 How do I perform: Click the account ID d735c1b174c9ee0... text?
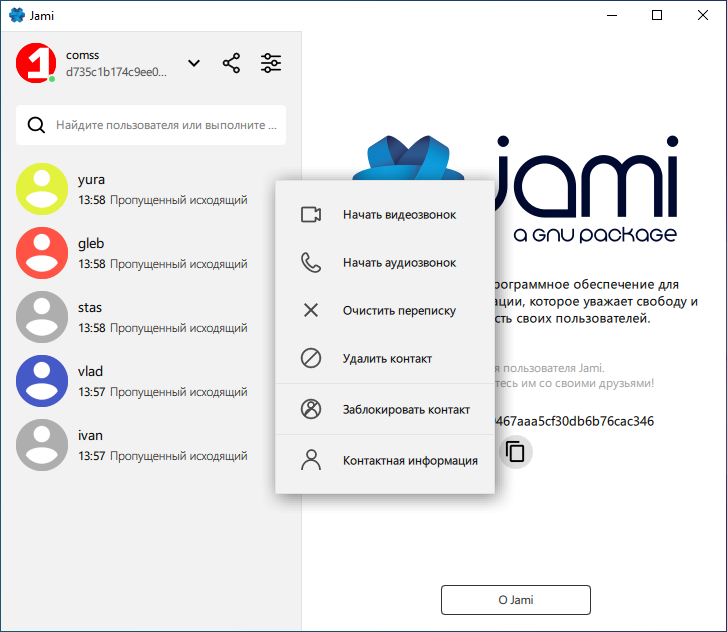click(116, 72)
